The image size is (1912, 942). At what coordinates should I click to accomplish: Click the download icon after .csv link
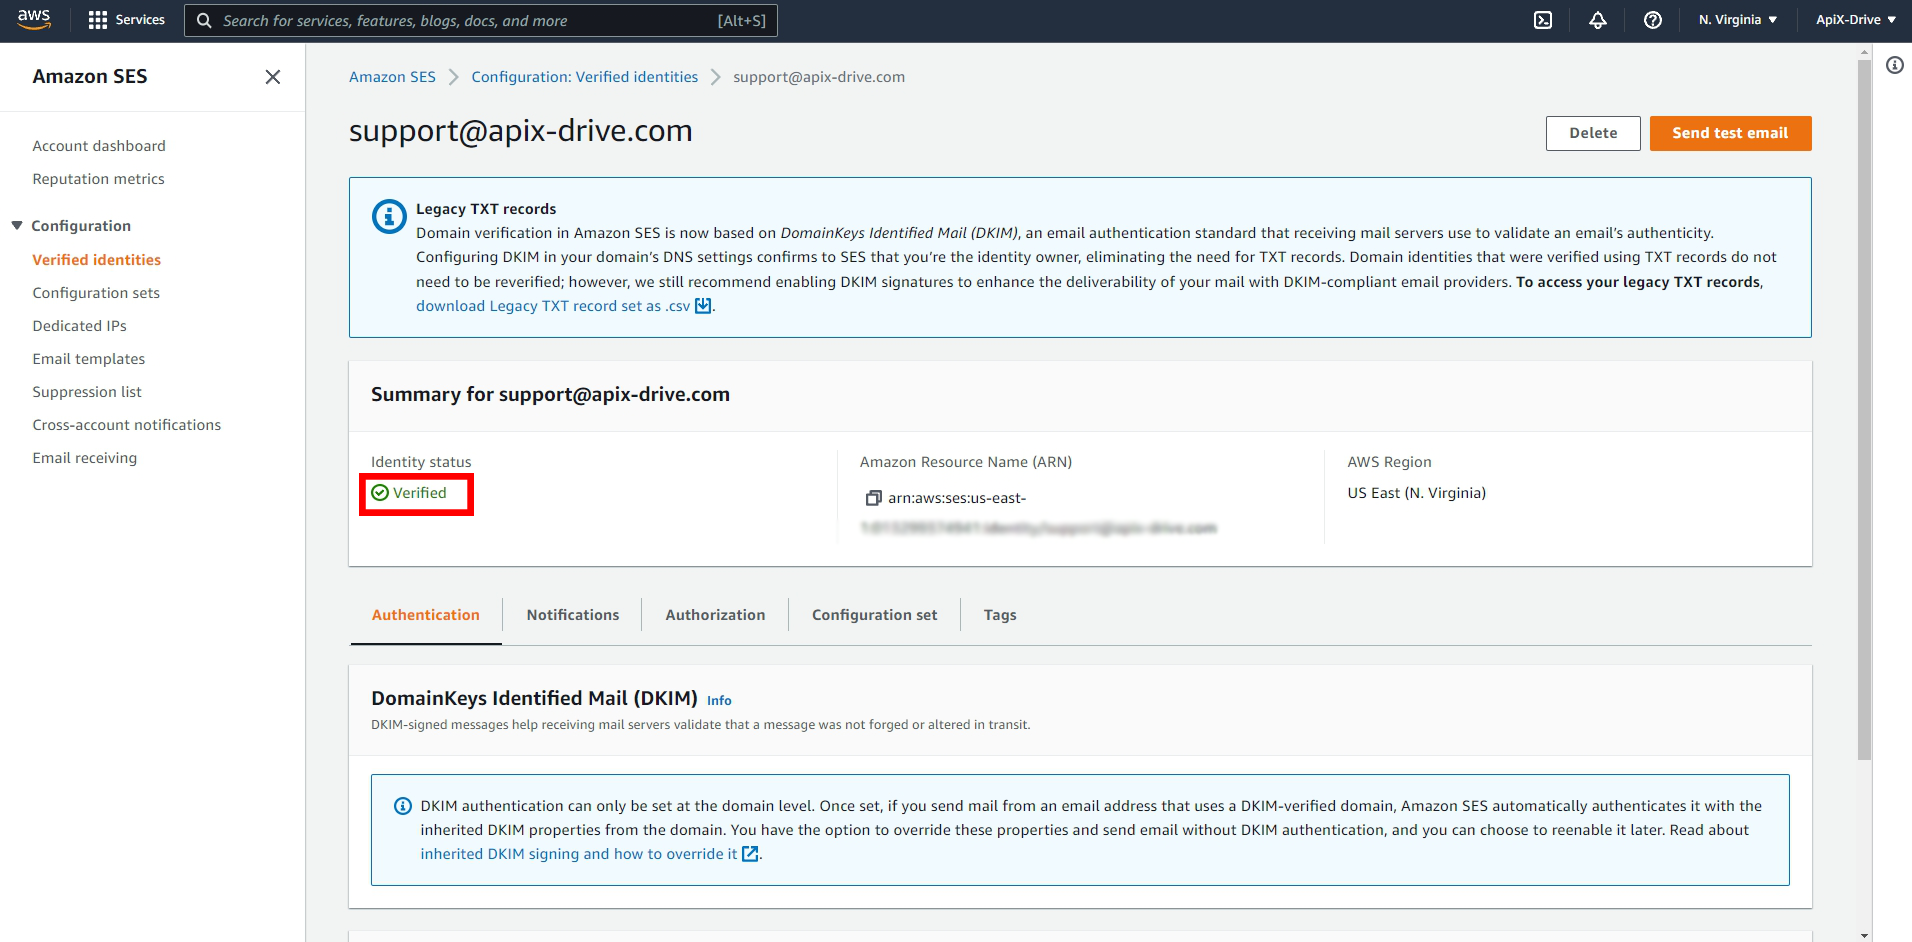click(x=703, y=306)
